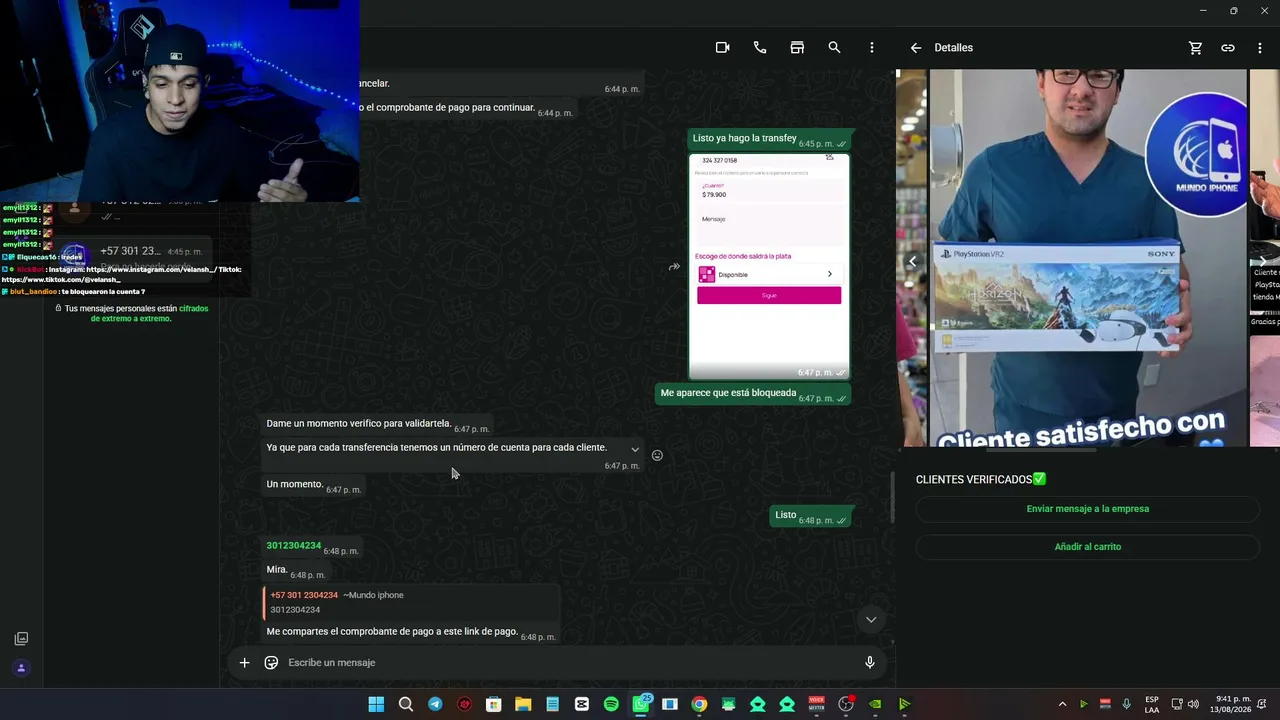This screenshot has height=720, width=1280.
Task: Search within the chat using the magnifier
Action: point(834,48)
